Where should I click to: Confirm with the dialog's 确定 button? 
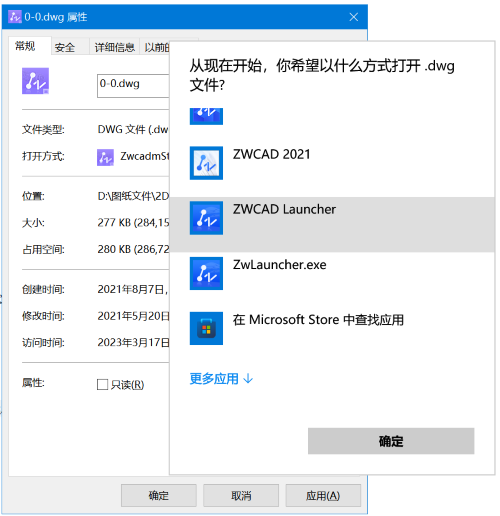pos(391,441)
